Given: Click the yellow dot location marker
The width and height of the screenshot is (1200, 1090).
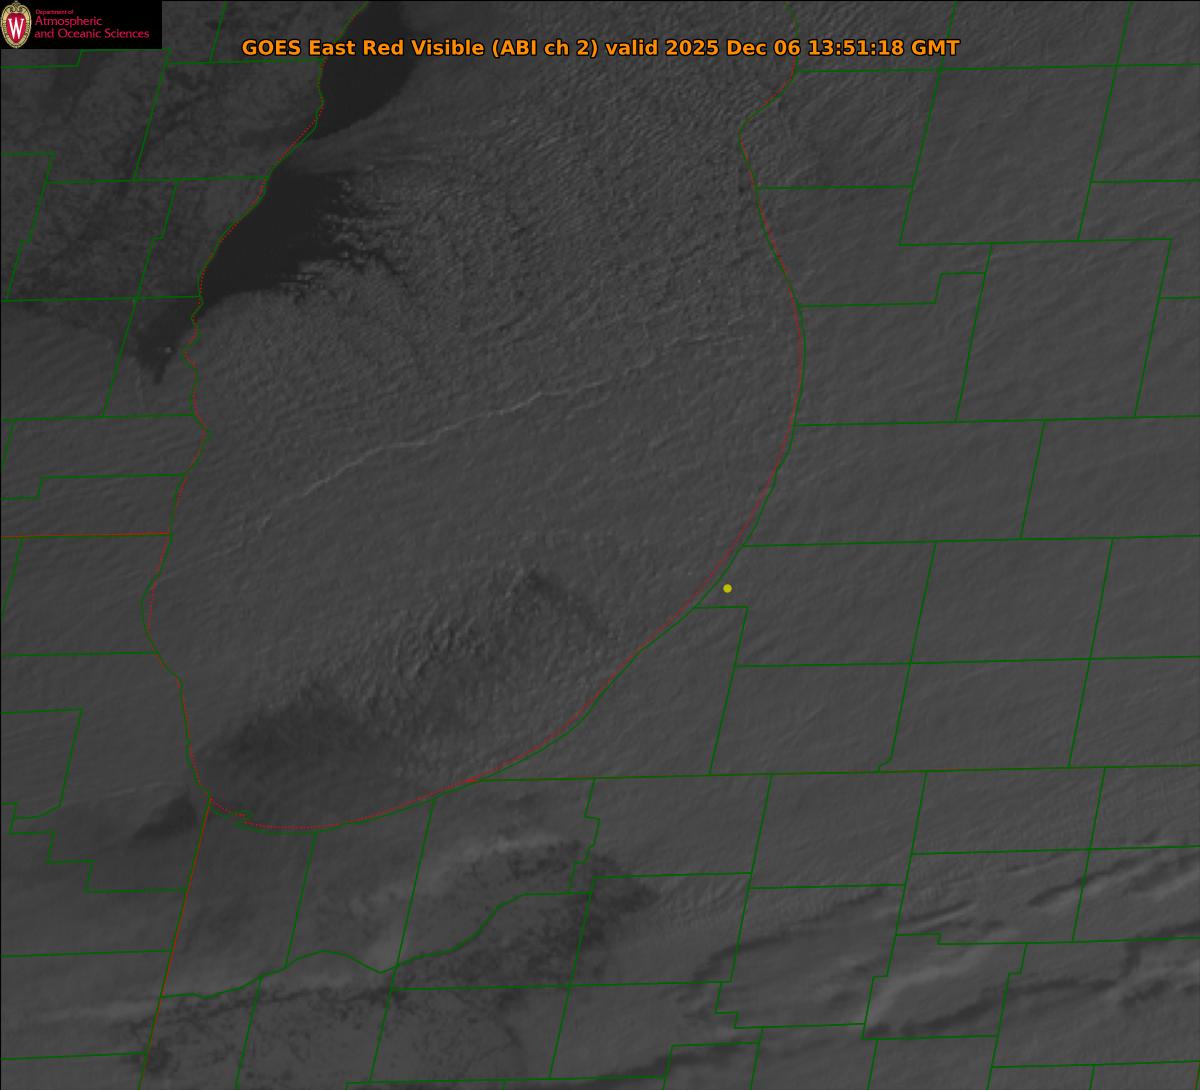Looking at the screenshot, I should click(x=727, y=588).
